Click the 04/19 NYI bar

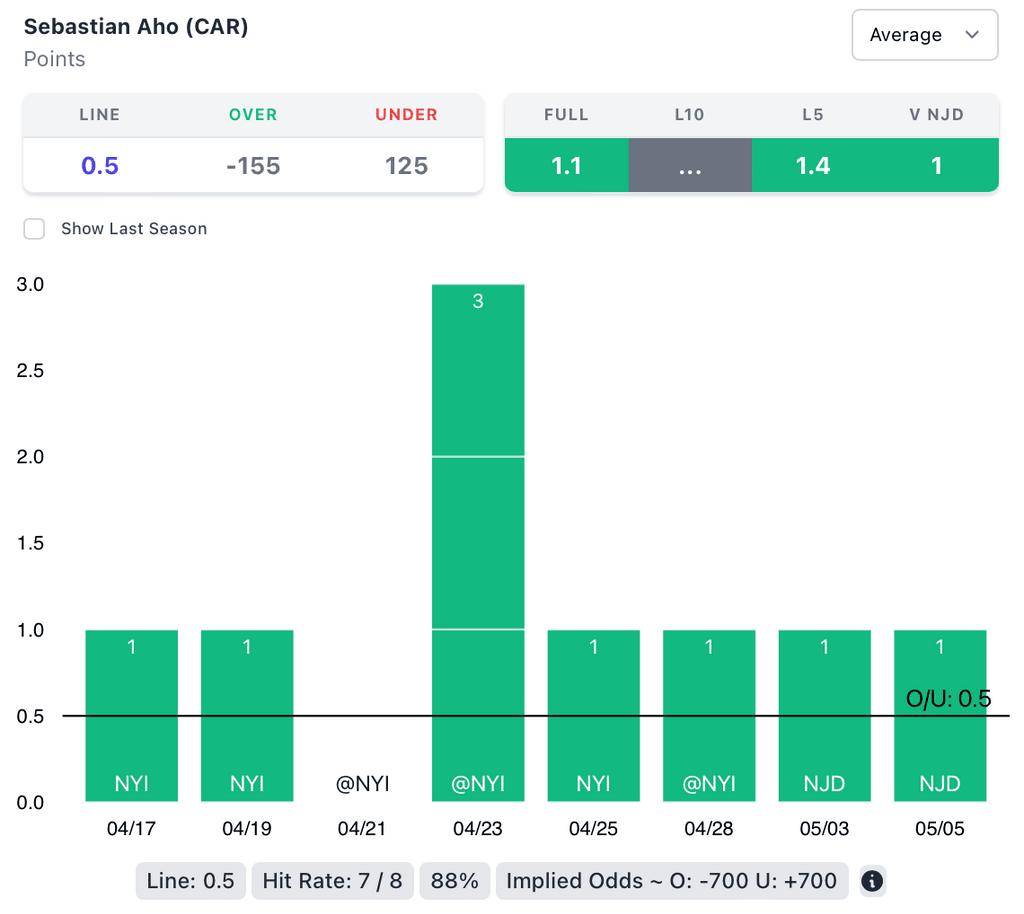tap(247, 716)
